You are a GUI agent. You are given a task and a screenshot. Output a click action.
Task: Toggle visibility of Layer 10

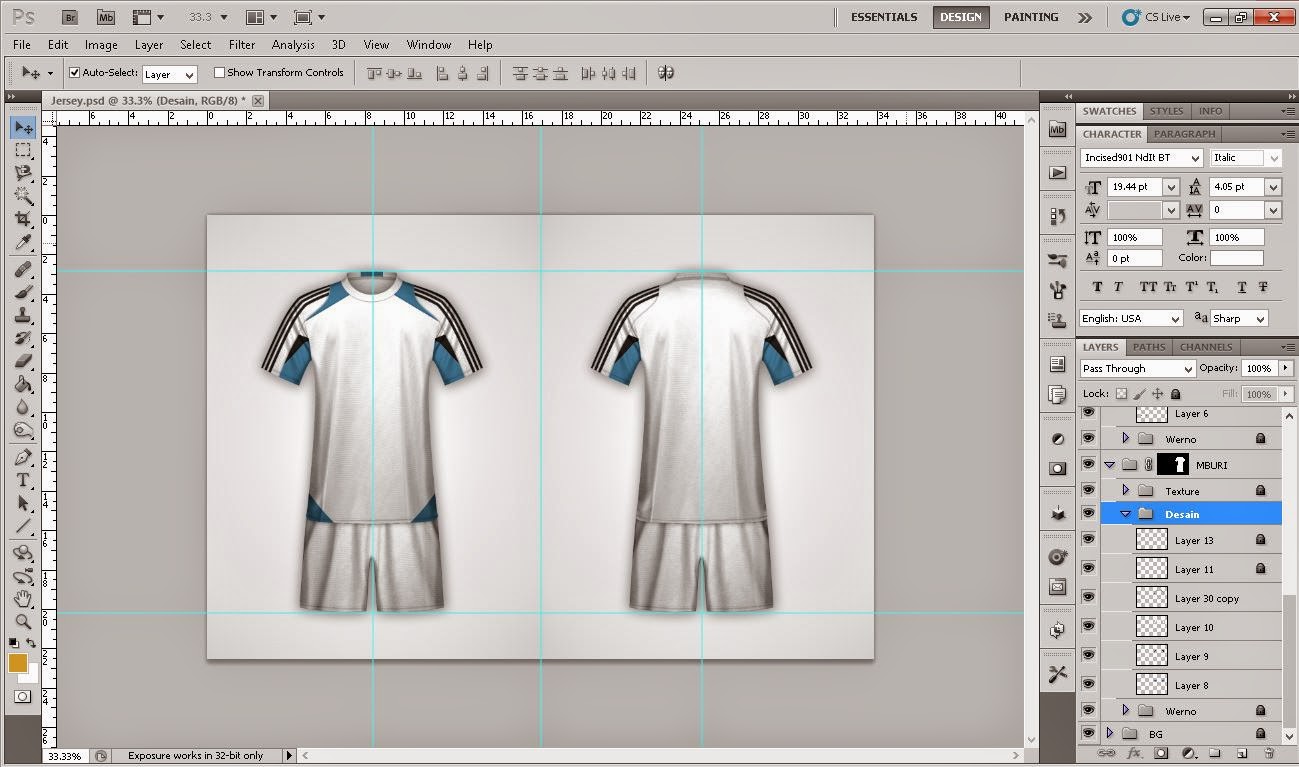[1088, 626]
